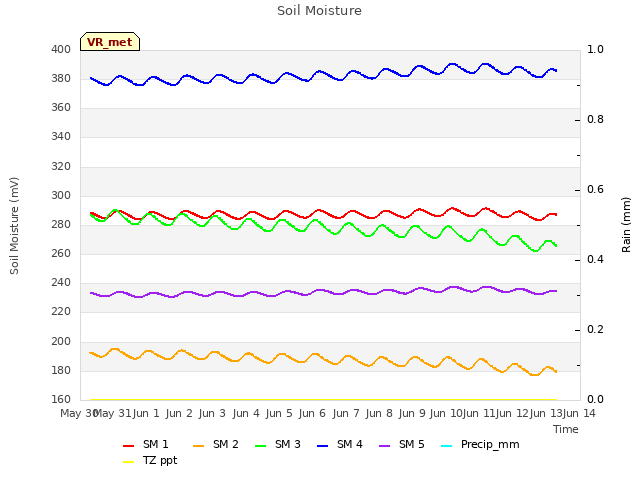Select the SM 3 legend entry
The height and width of the screenshot is (480, 640).
point(278,444)
